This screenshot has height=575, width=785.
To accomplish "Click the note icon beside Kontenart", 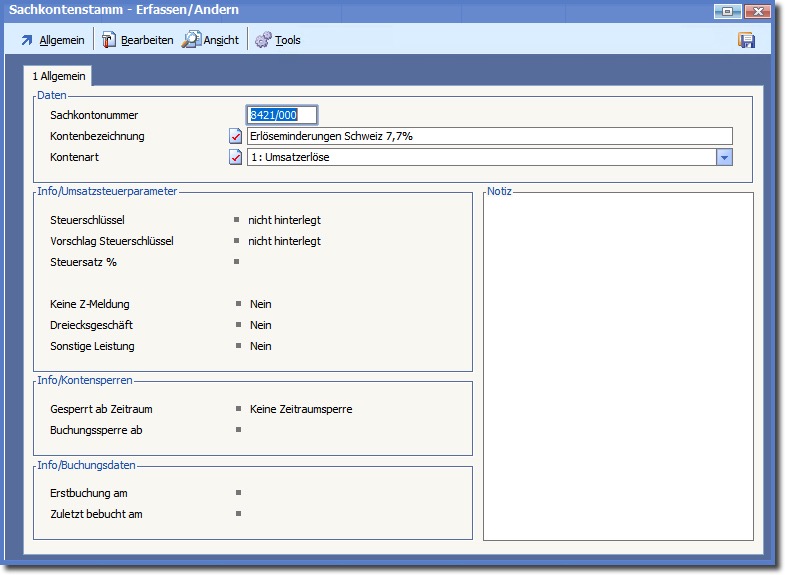I will click(x=236, y=157).
